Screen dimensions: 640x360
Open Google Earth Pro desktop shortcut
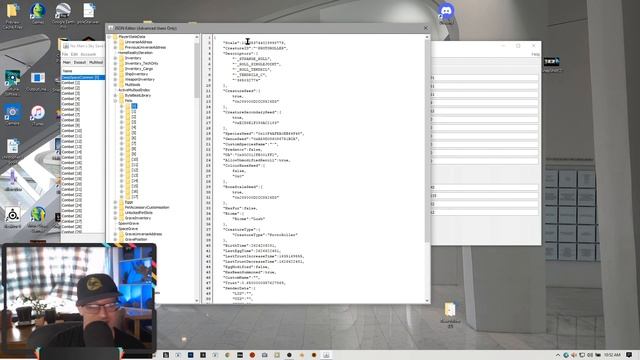[63, 15]
